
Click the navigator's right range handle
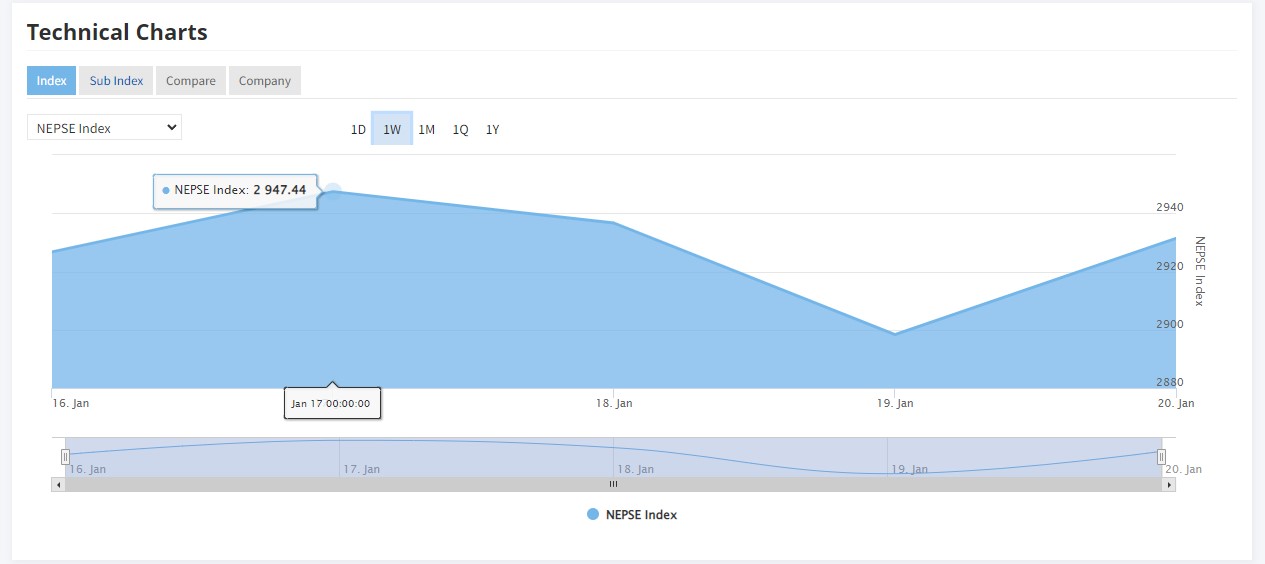click(1161, 457)
